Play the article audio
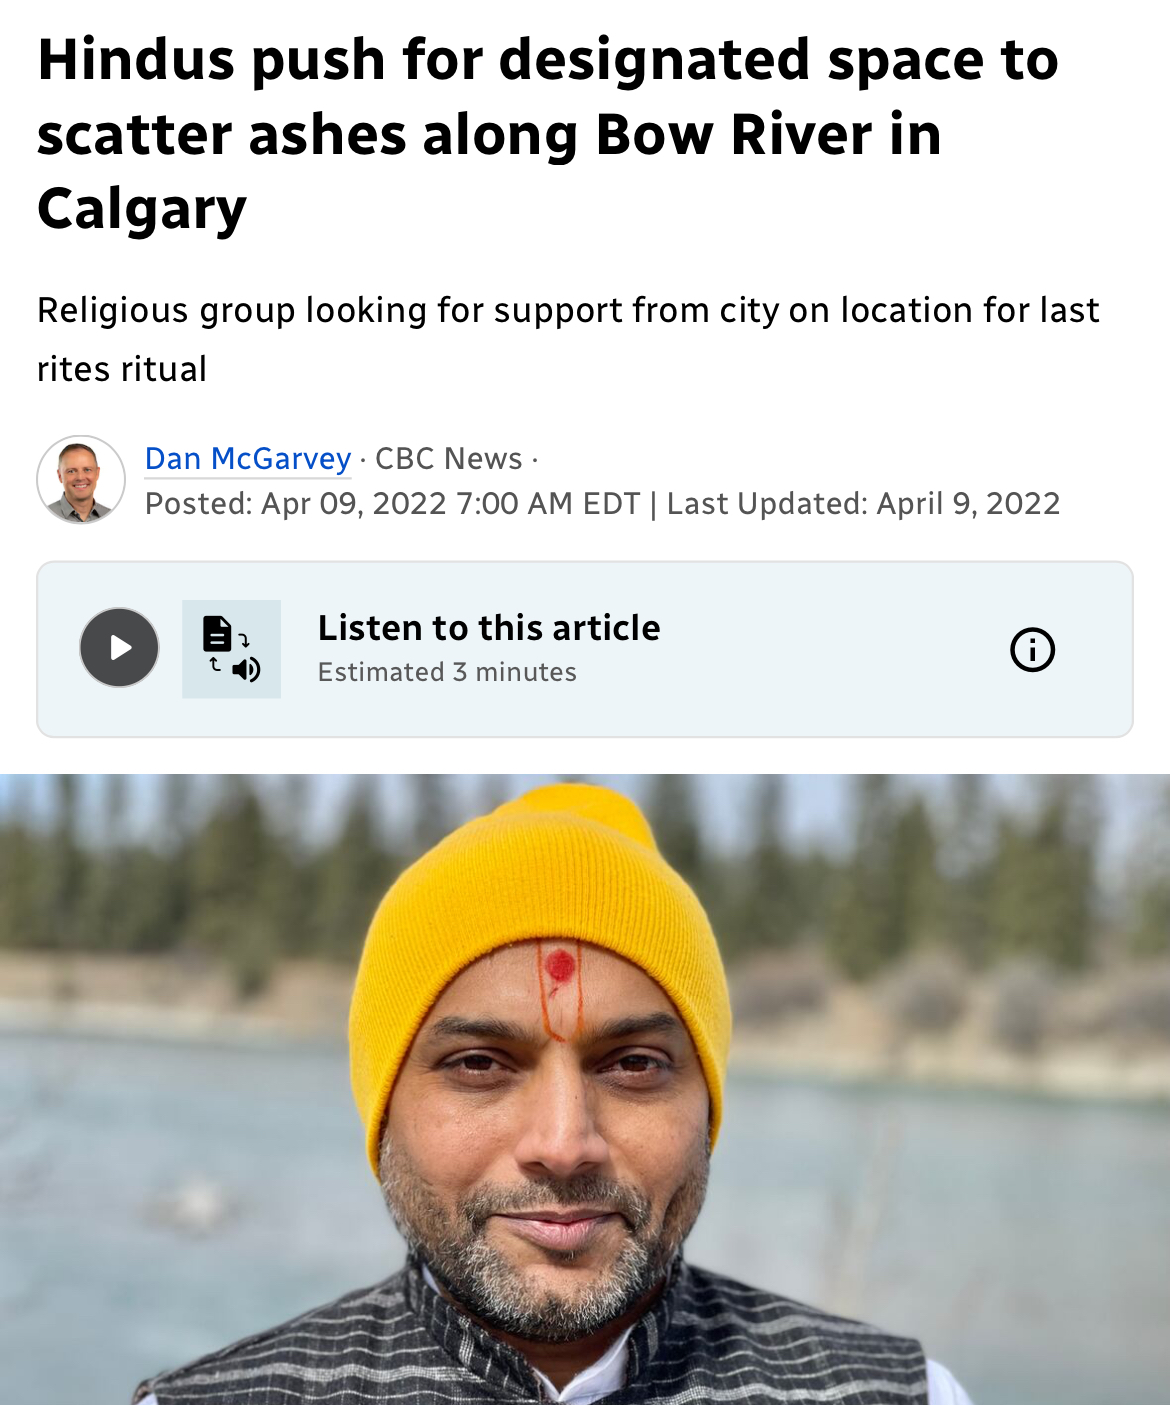The image size is (1170, 1405). click(x=119, y=648)
